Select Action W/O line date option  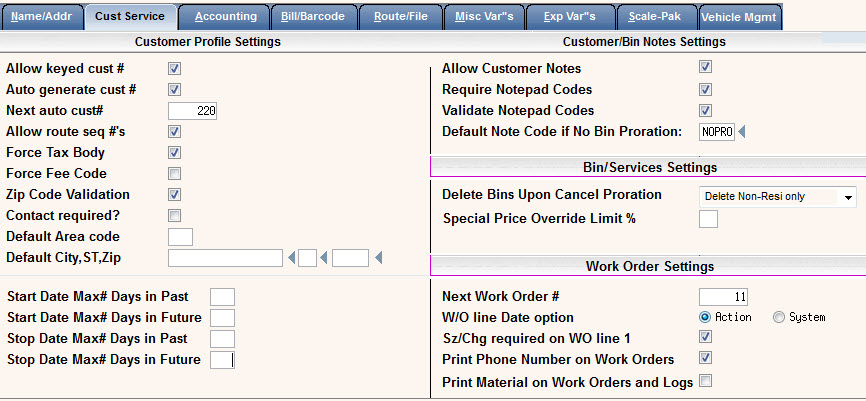pyautogui.click(x=704, y=317)
